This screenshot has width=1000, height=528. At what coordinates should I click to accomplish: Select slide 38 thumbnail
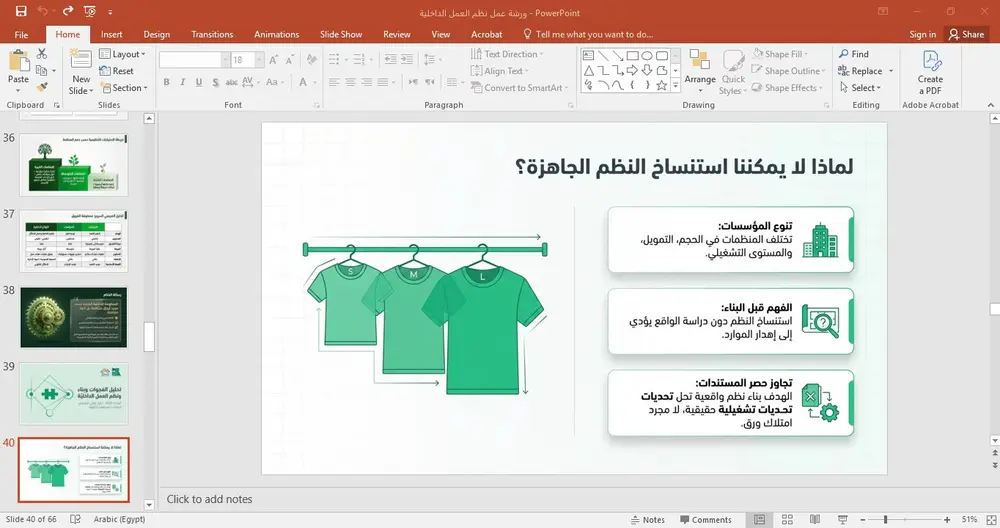pyautogui.click(x=73, y=317)
